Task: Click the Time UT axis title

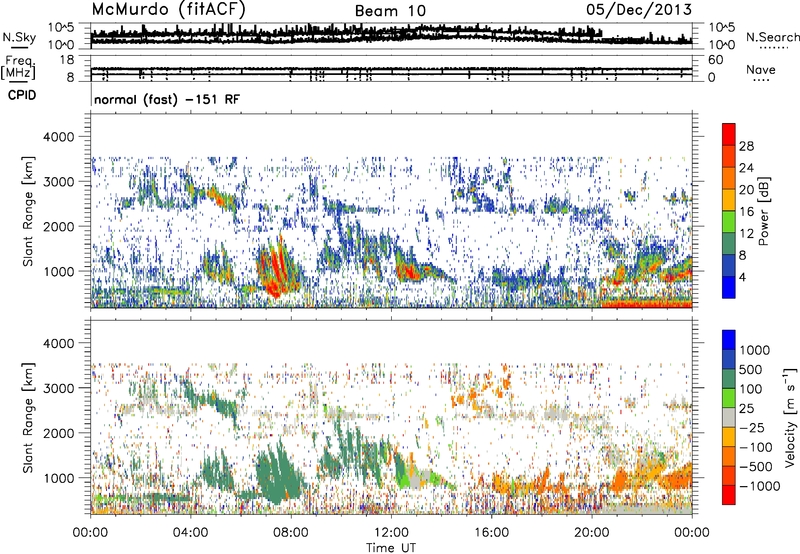Action: coord(391,548)
